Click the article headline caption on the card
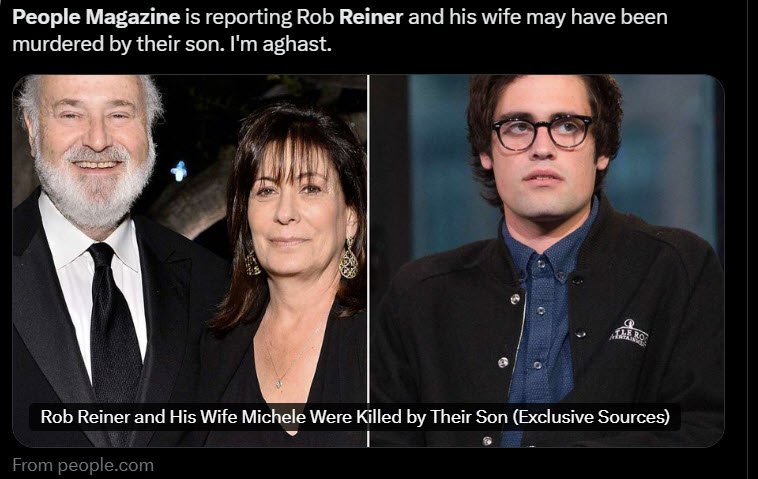The width and height of the screenshot is (758, 479). tap(355, 417)
